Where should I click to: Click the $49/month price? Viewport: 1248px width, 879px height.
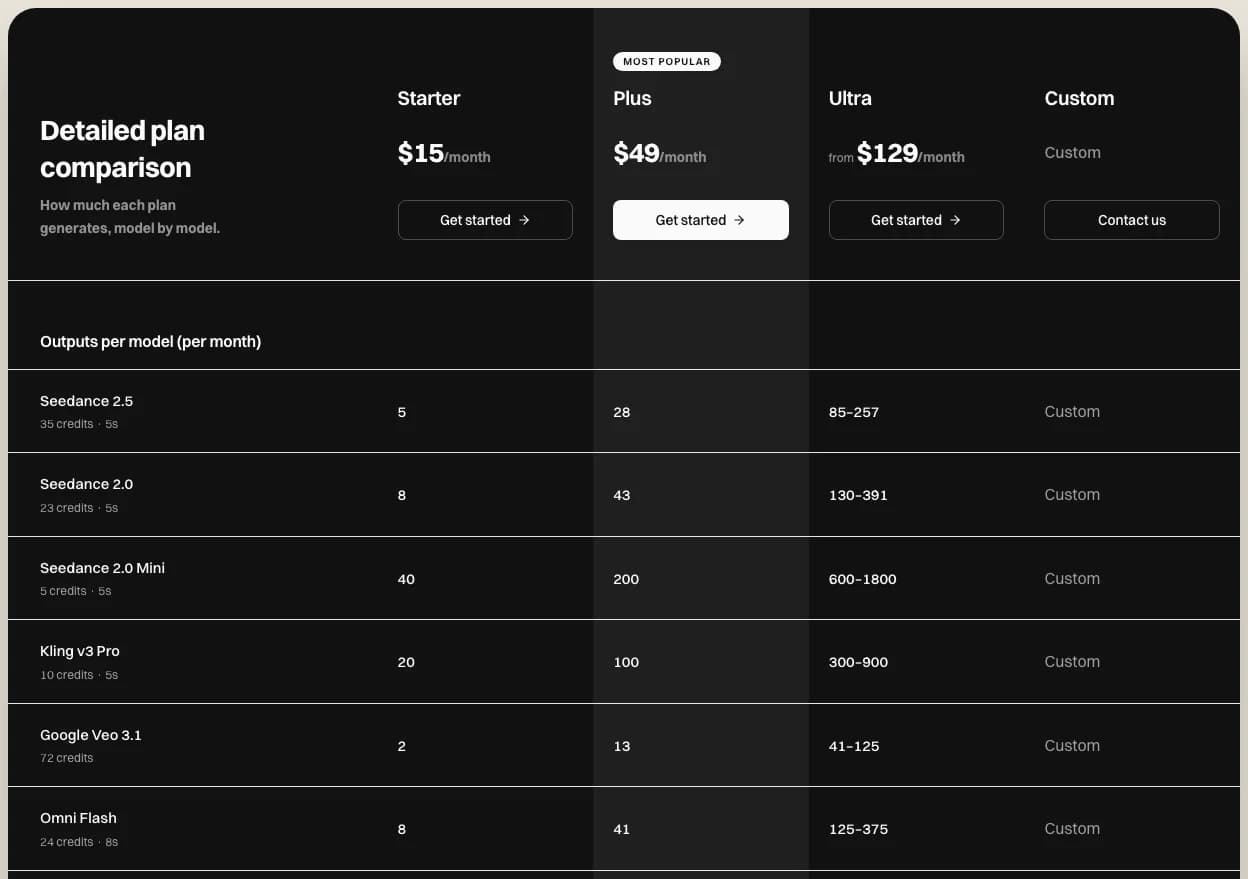660,153
